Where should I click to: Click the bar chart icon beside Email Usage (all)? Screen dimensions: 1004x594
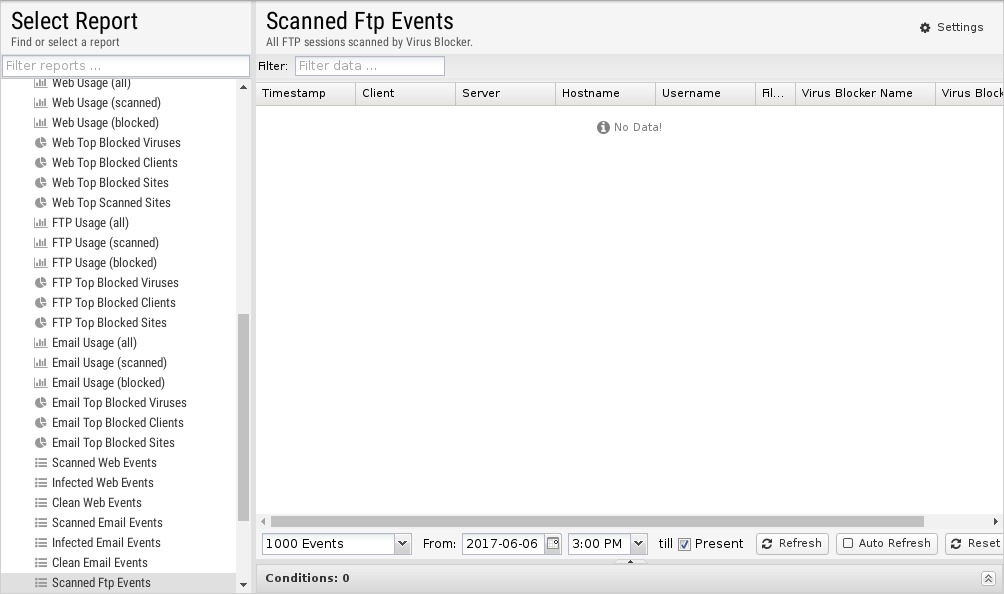pyautogui.click(x=40, y=342)
